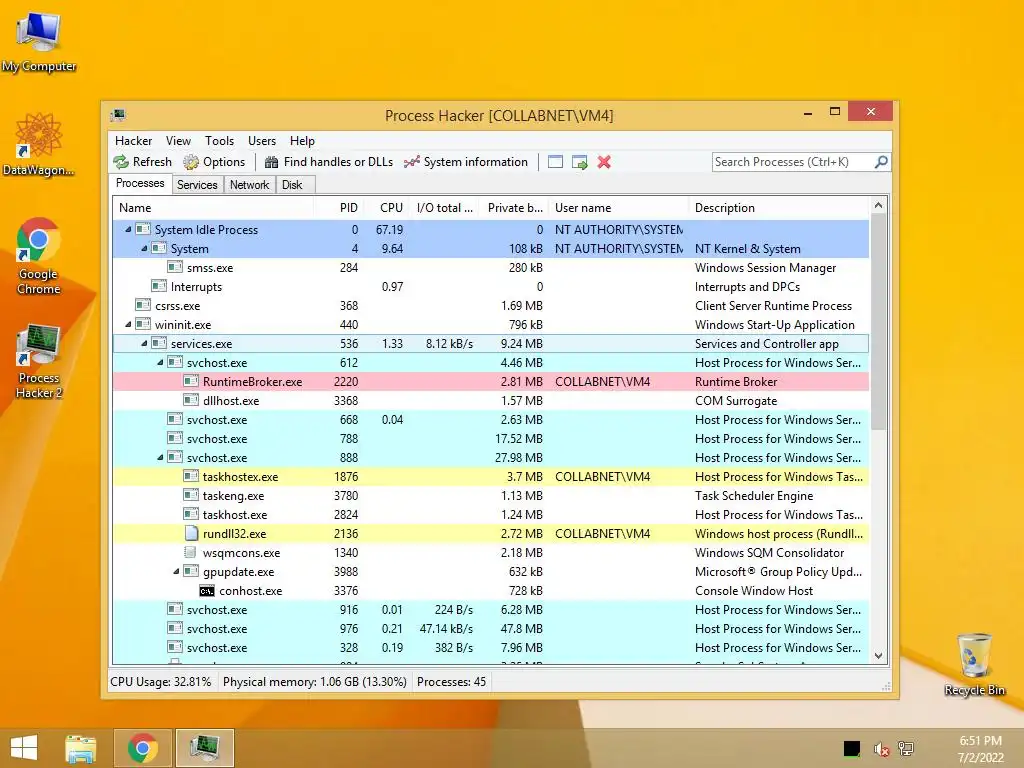Collapse svchost.exe PID 612 node
Image resolution: width=1024 pixels, height=768 pixels.
(x=160, y=362)
